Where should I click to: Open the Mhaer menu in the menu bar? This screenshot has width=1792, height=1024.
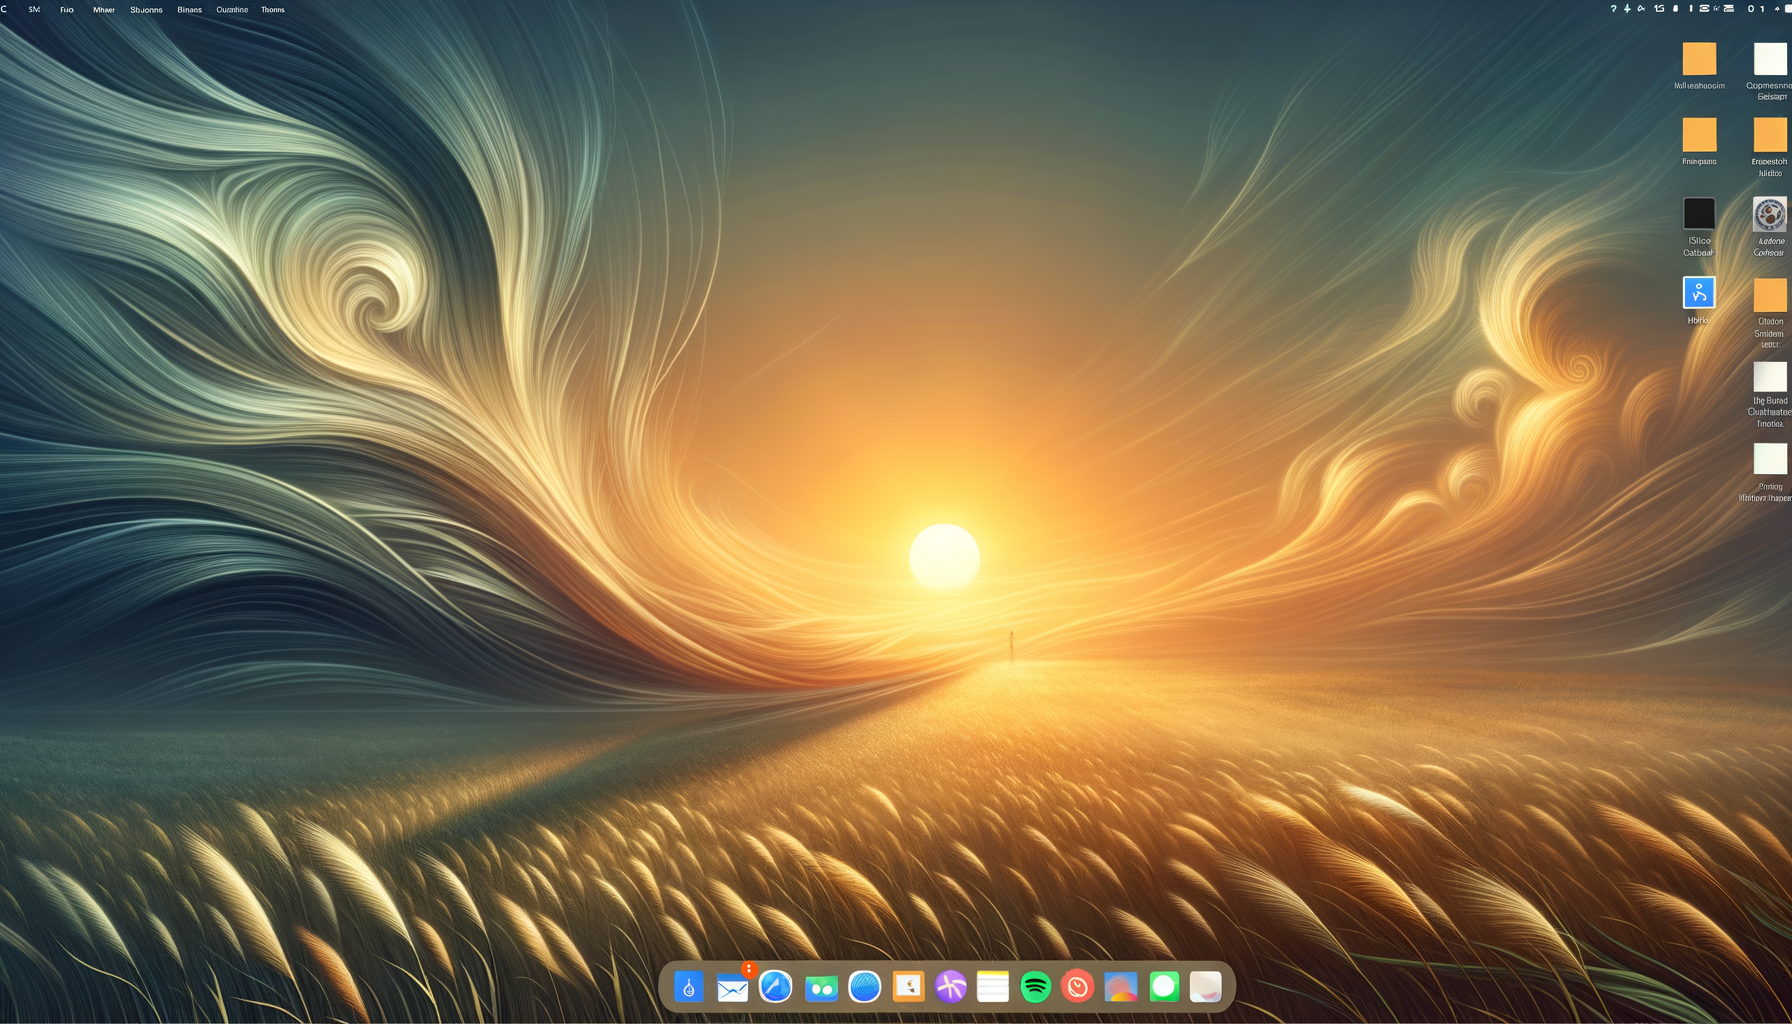pos(104,9)
